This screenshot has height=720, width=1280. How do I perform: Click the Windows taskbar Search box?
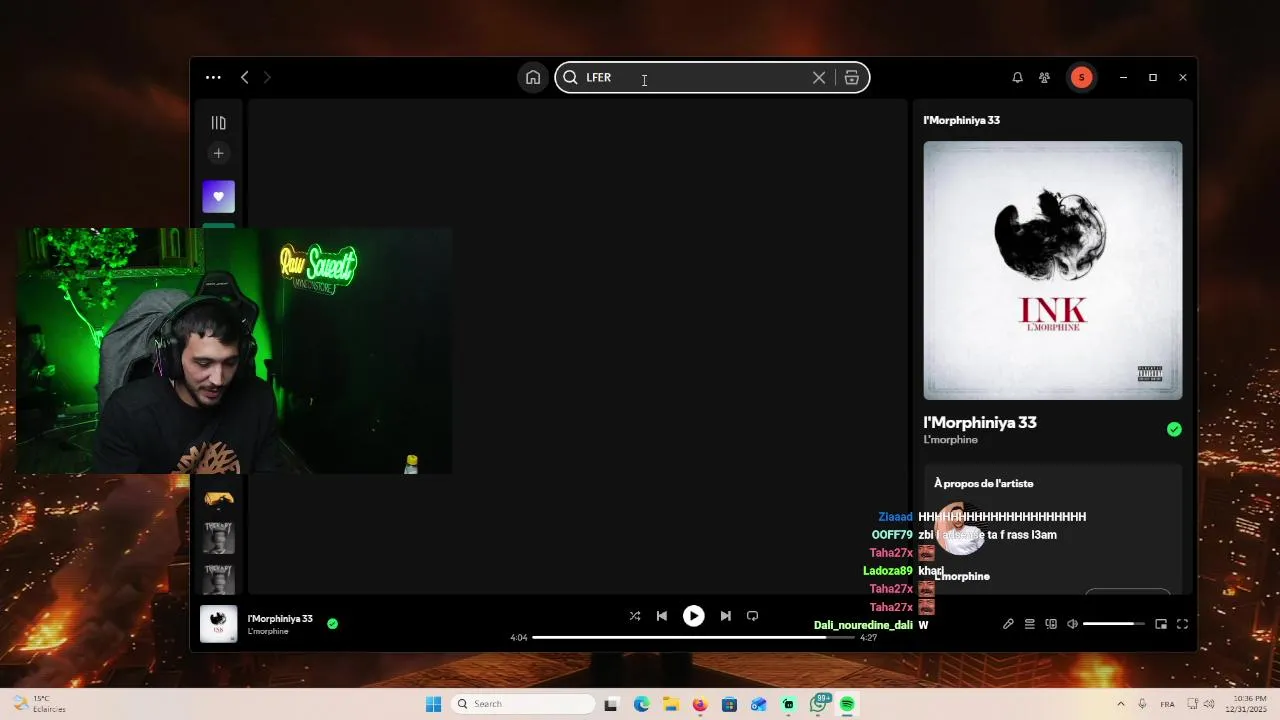coord(523,704)
